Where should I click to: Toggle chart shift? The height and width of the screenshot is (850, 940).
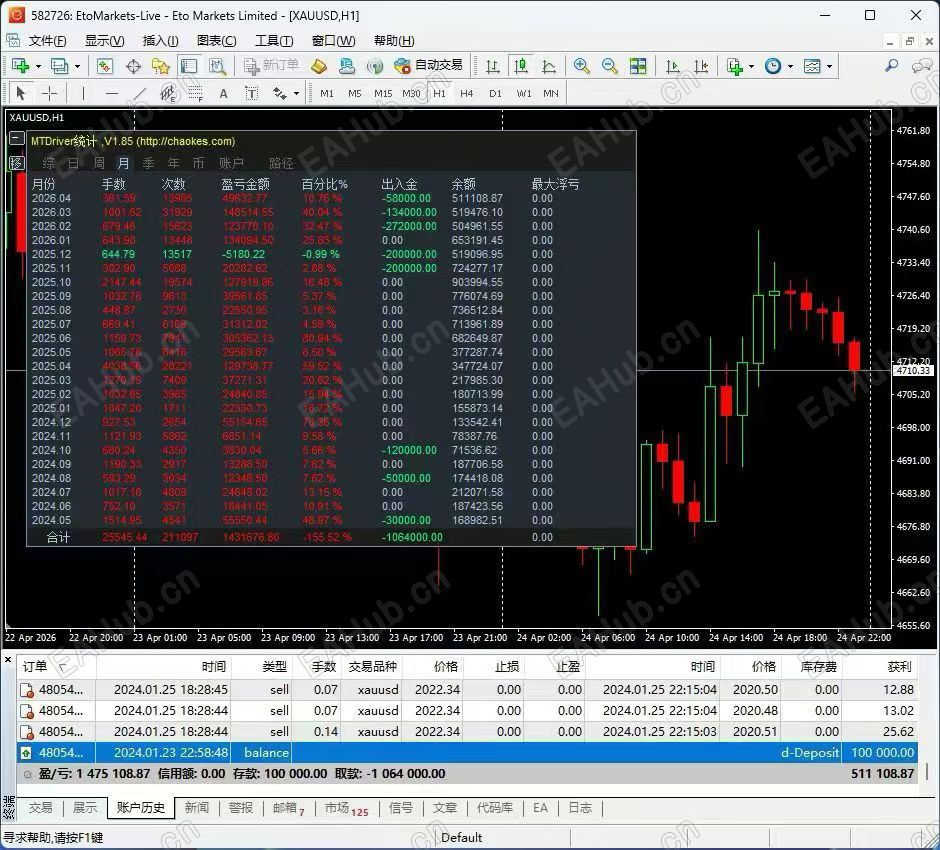tap(701, 66)
